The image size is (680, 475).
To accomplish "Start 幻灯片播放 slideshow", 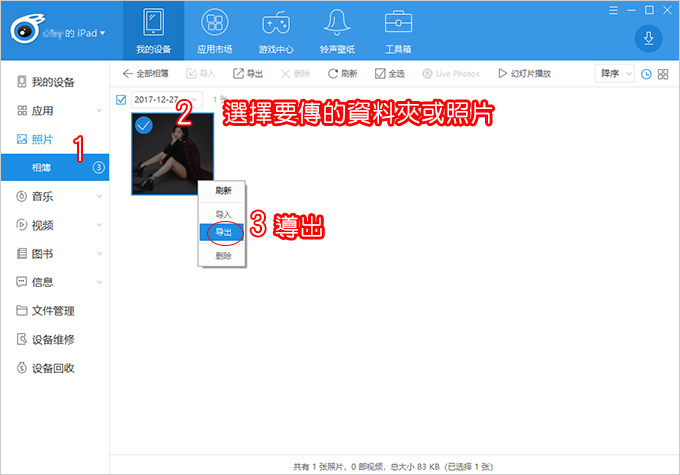I will [524, 74].
